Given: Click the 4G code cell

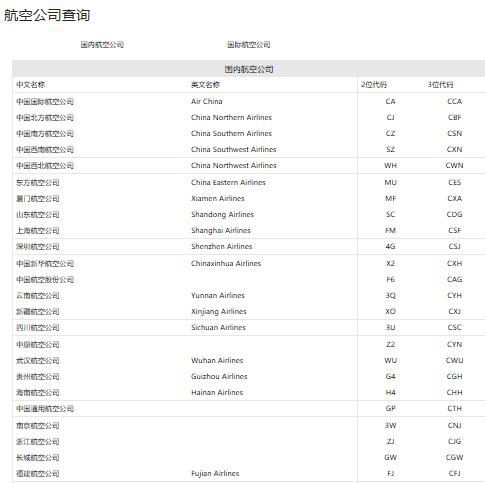Looking at the screenshot, I should (x=390, y=246).
